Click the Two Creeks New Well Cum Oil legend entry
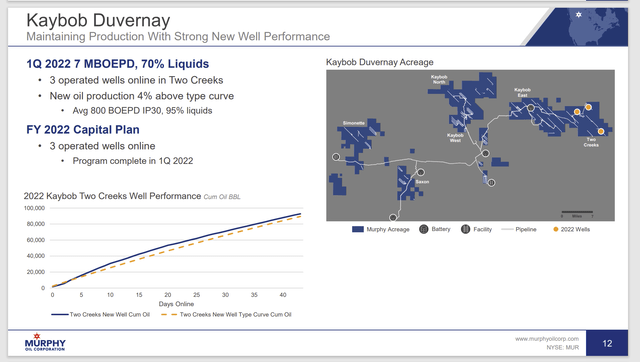Viewport: 640px width, 362px height. (x=100, y=315)
